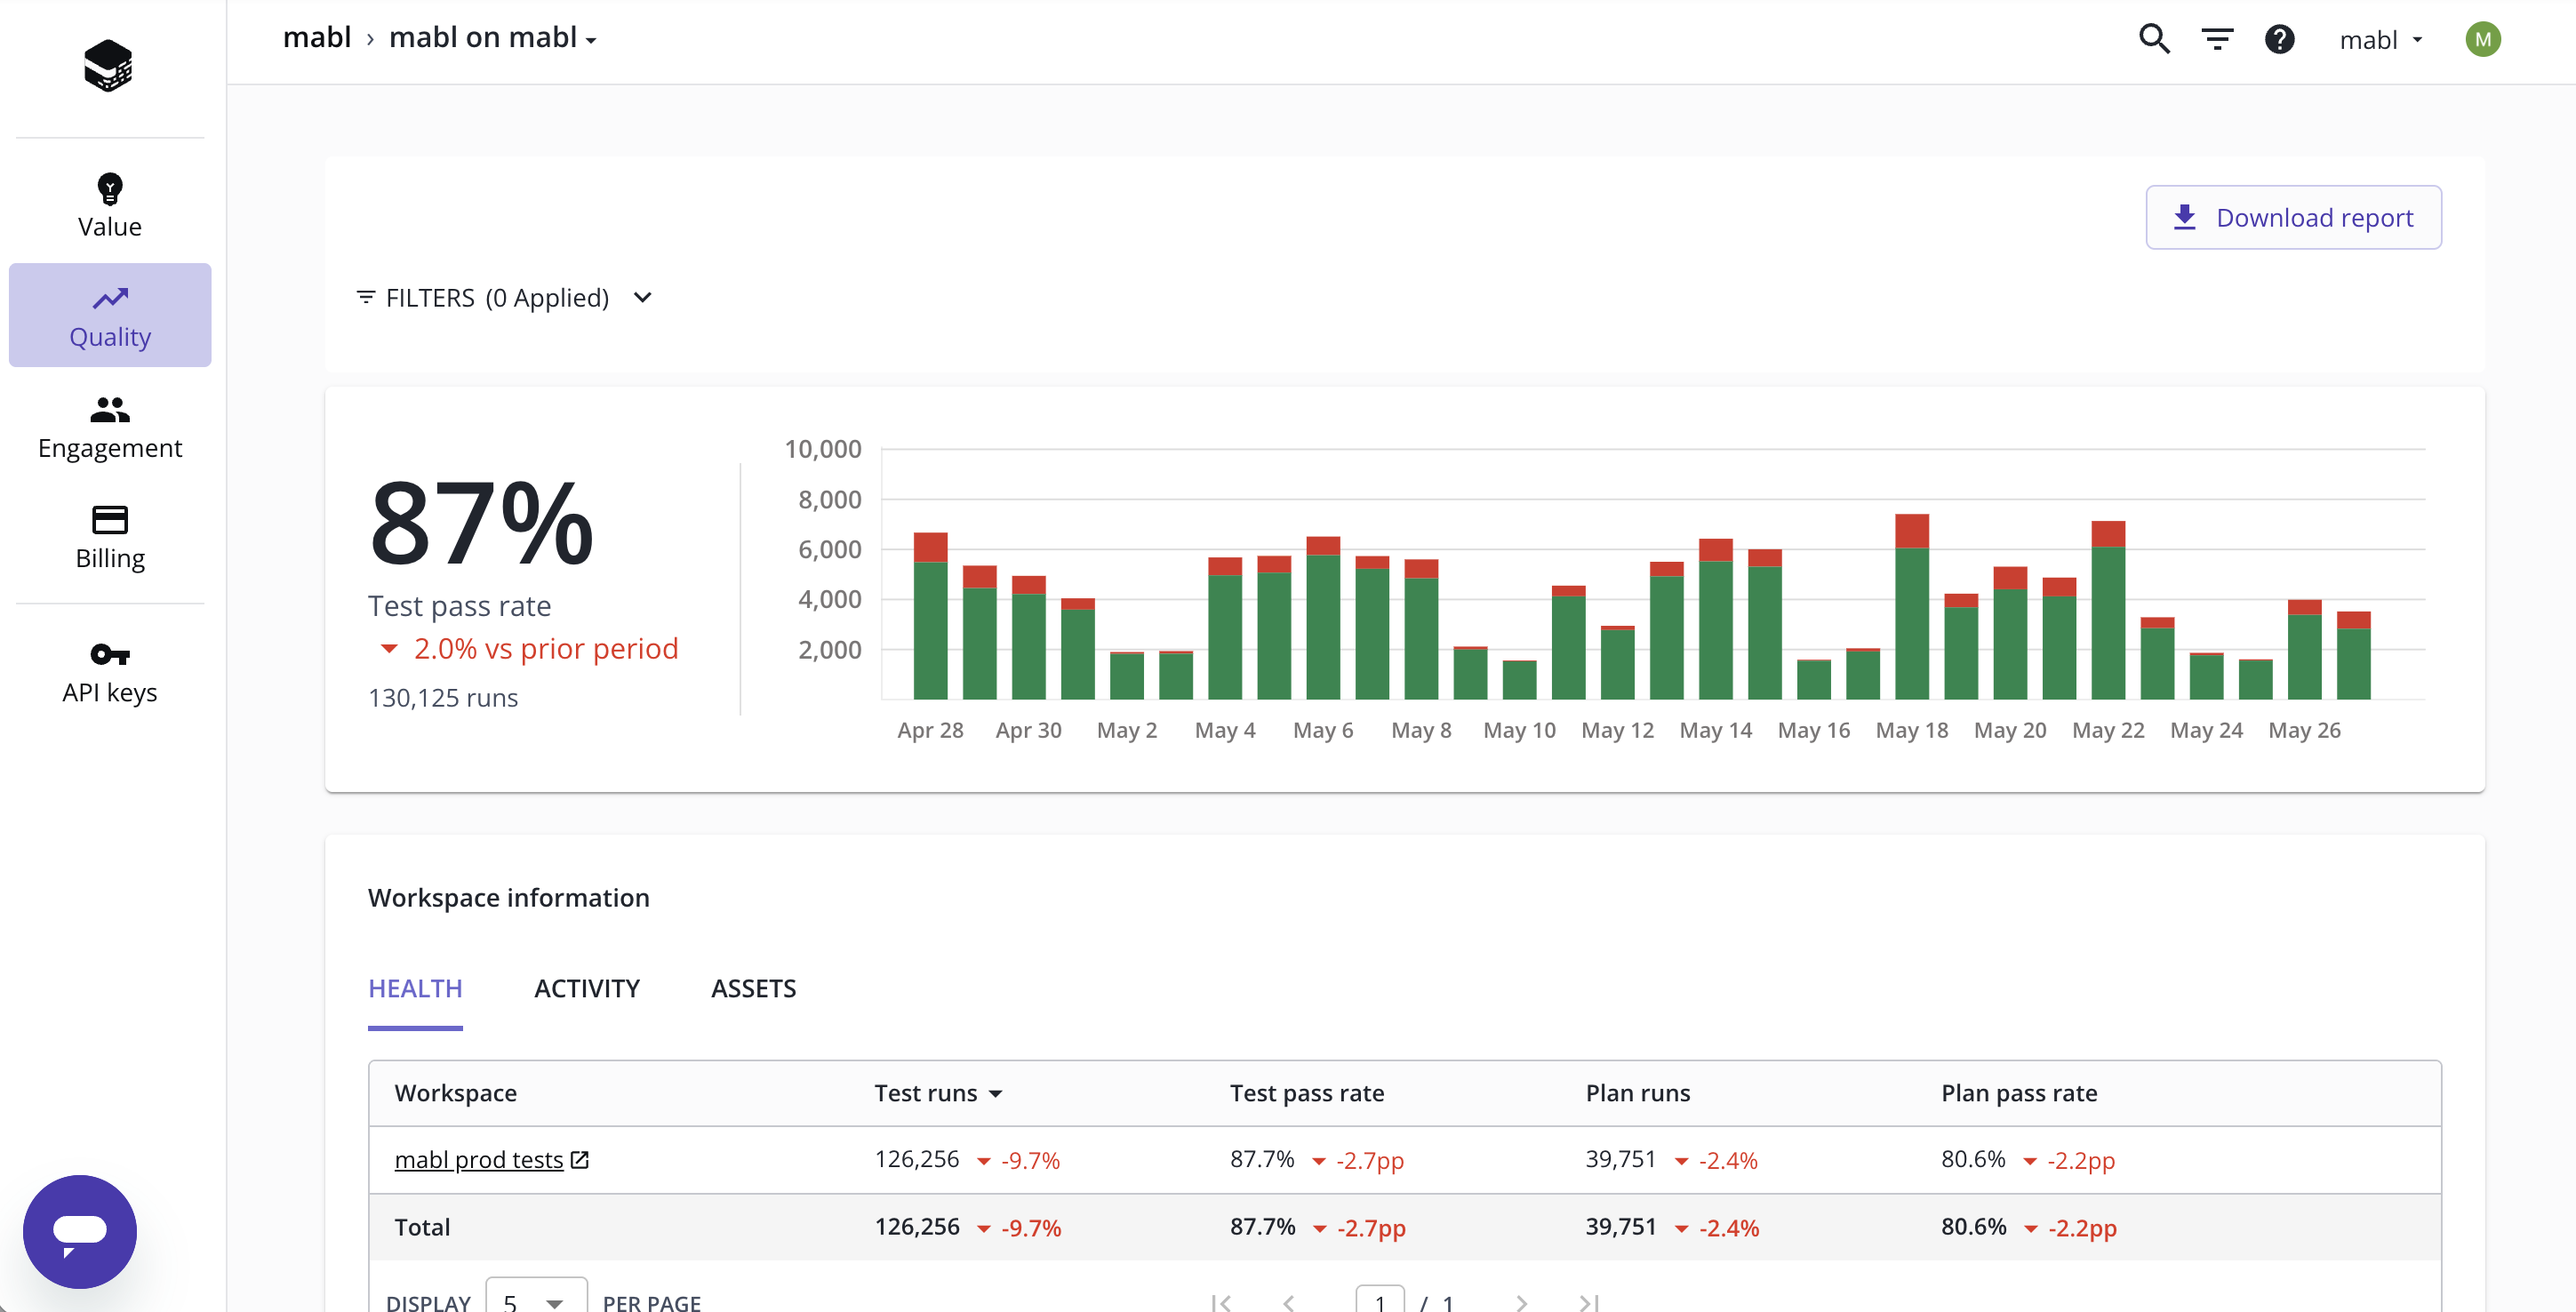Switch to the HEALTH tab
Image resolution: width=2576 pixels, height=1312 pixels.
415,989
